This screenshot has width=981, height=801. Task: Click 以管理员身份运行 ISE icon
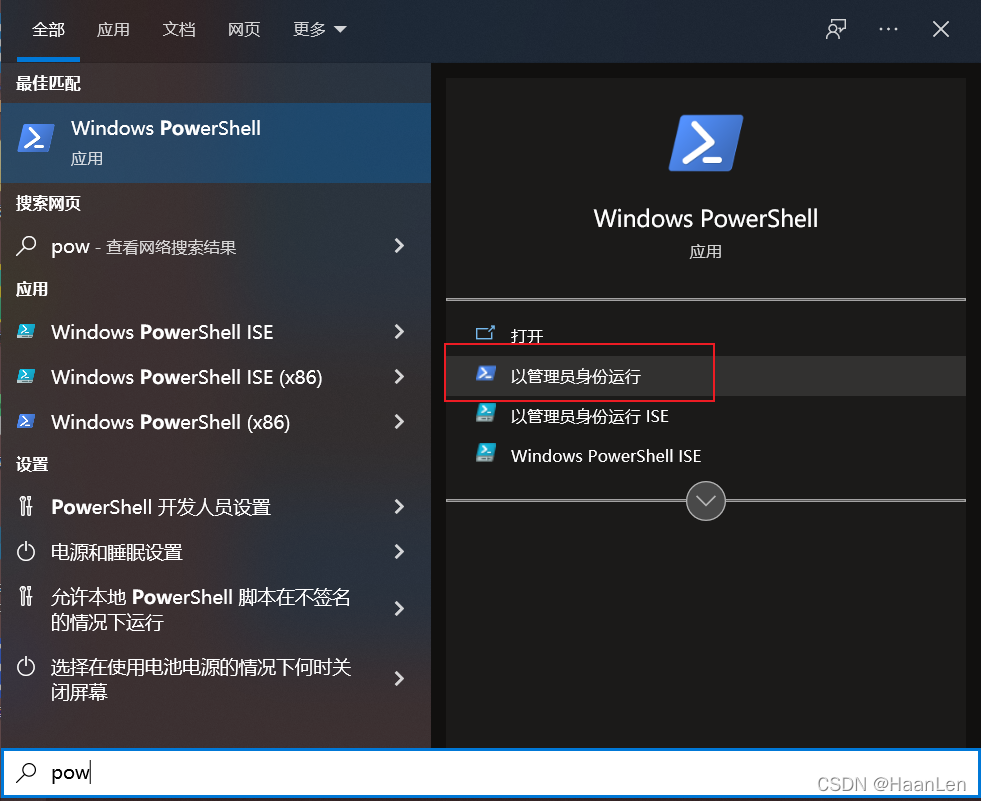(485, 412)
